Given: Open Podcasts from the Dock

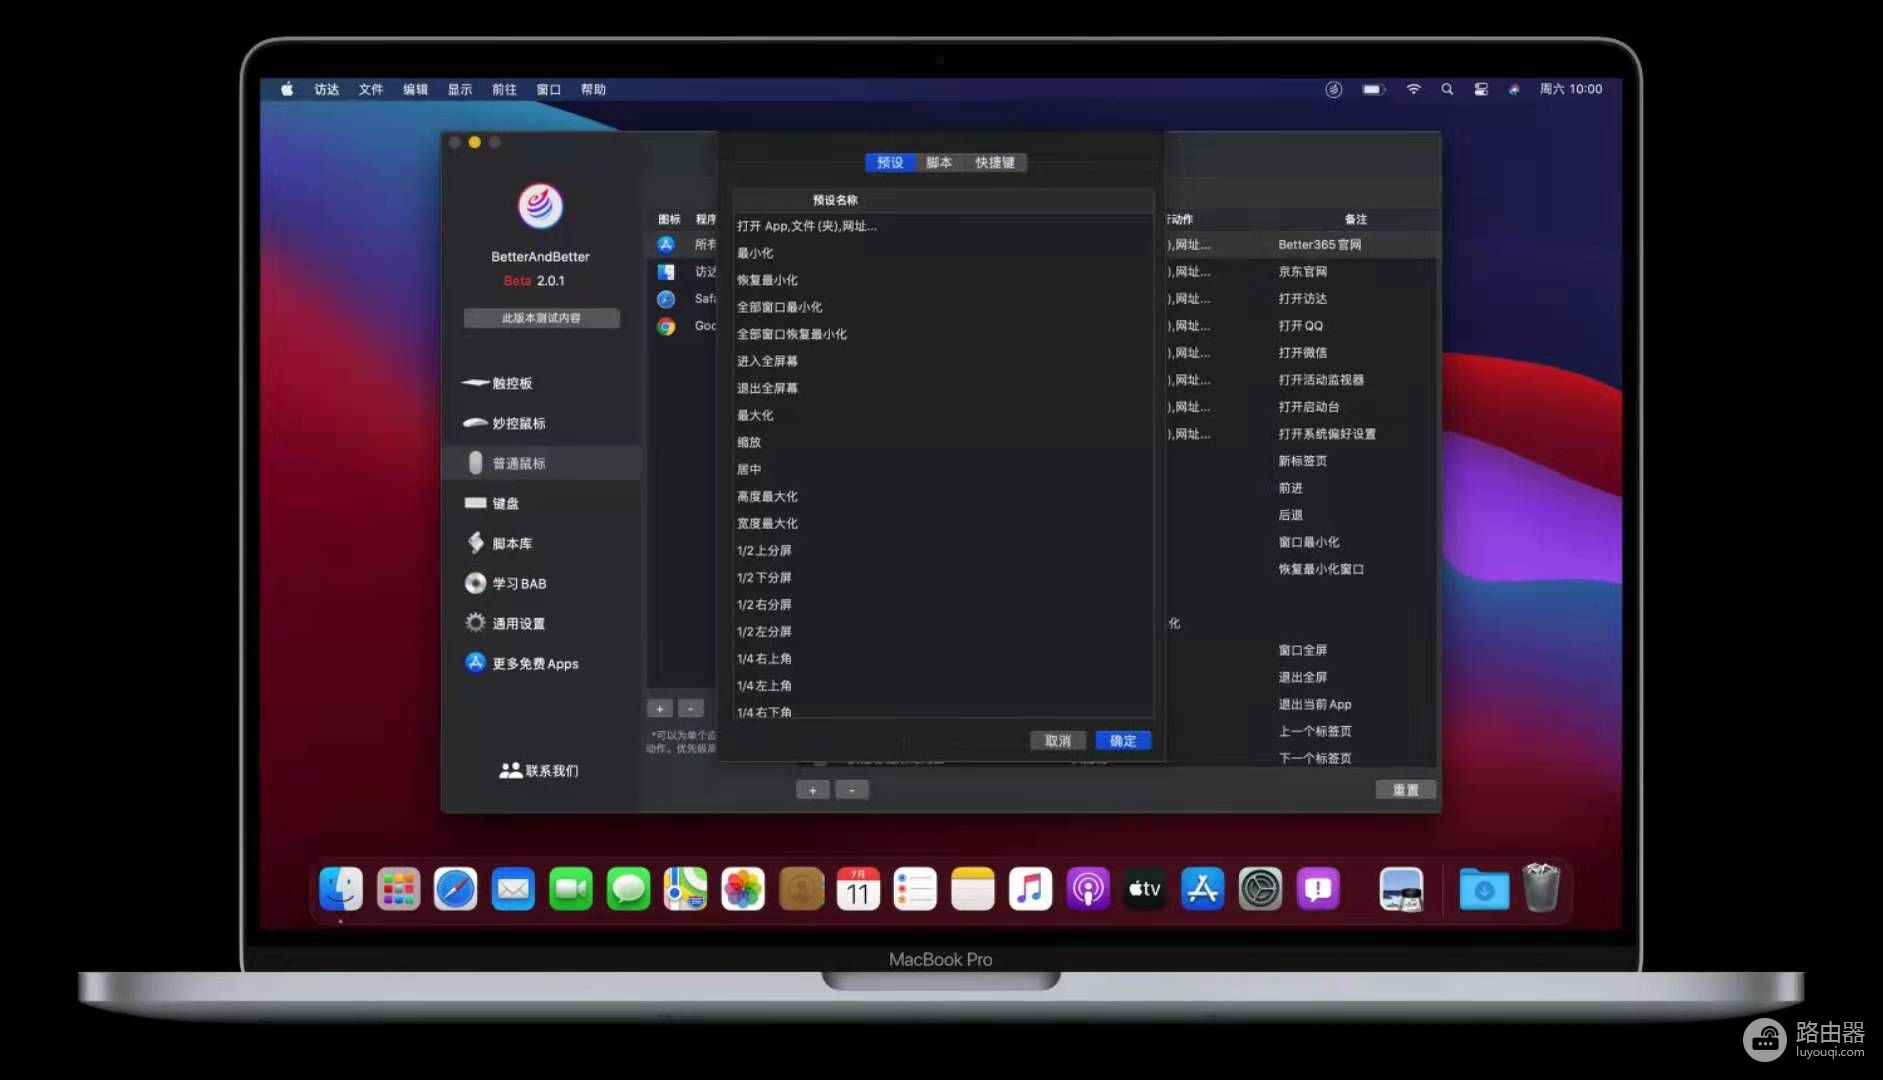Looking at the screenshot, I should tap(1088, 888).
